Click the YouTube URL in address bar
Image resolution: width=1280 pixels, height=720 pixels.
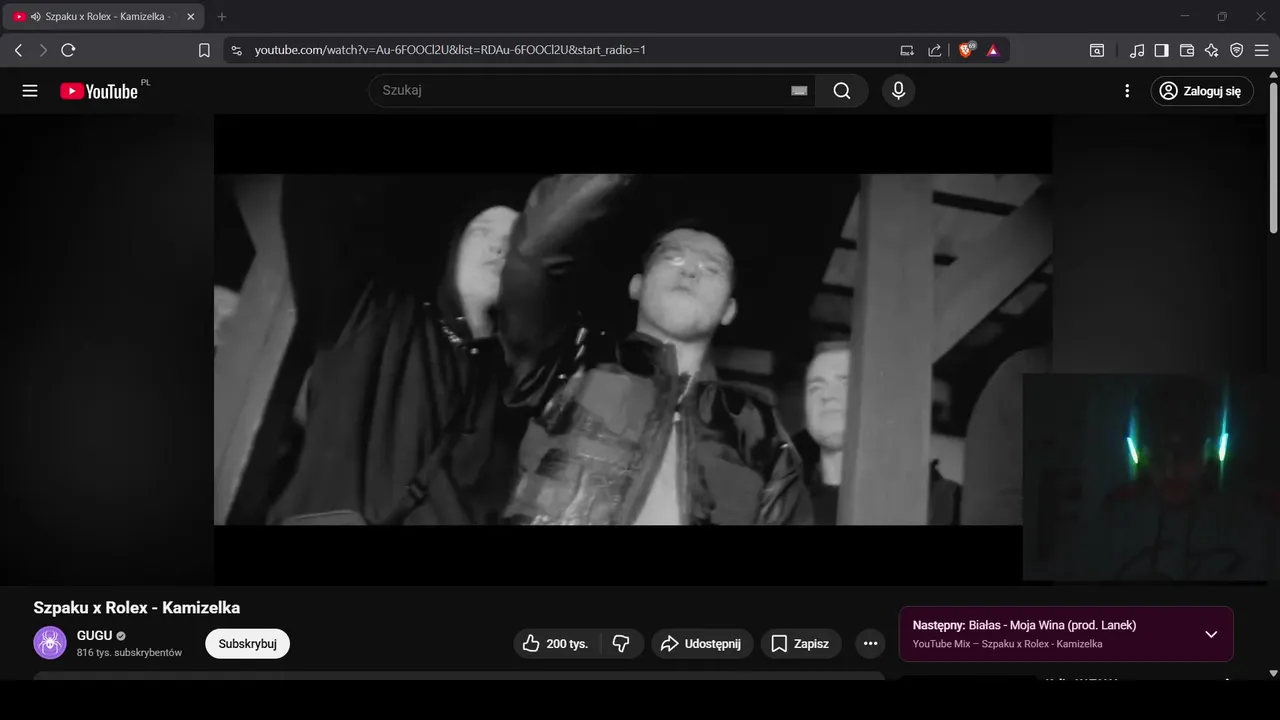(x=450, y=50)
